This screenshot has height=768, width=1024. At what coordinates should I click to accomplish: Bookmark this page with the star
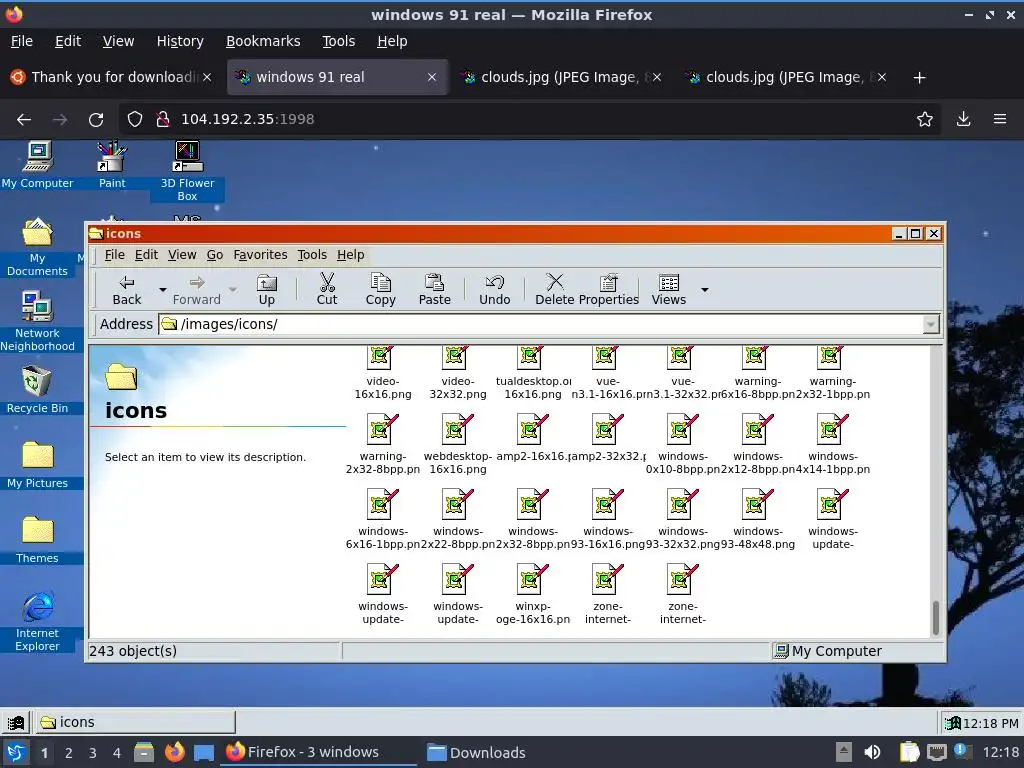click(x=924, y=120)
